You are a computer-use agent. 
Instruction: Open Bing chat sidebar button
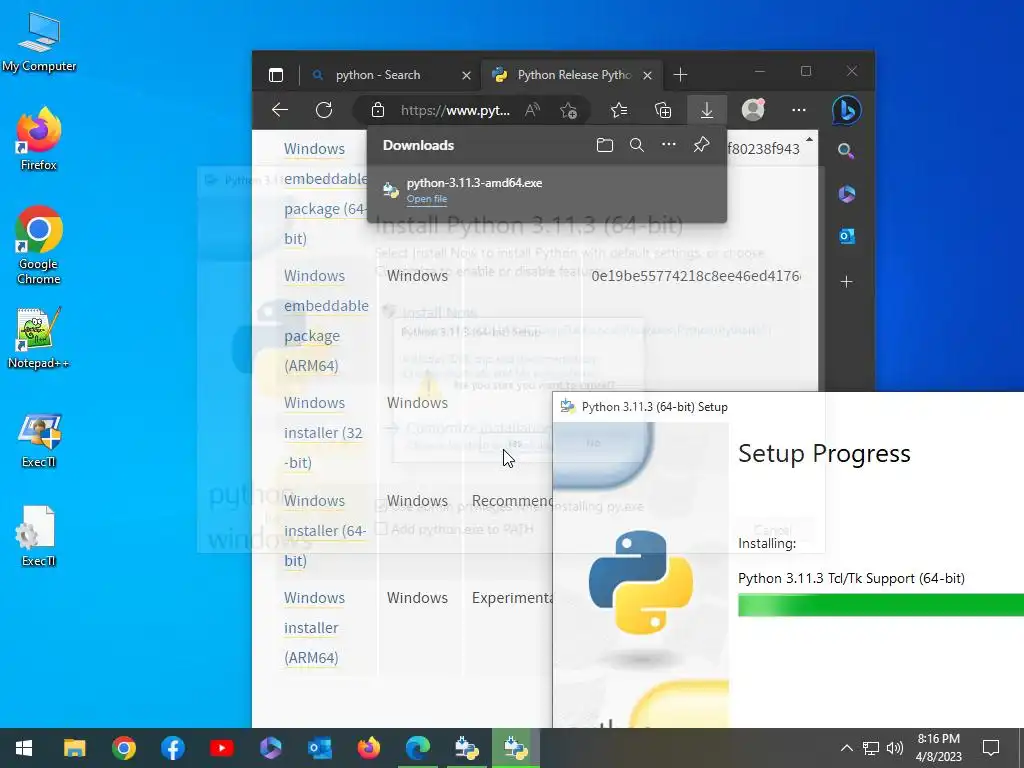pos(846,110)
